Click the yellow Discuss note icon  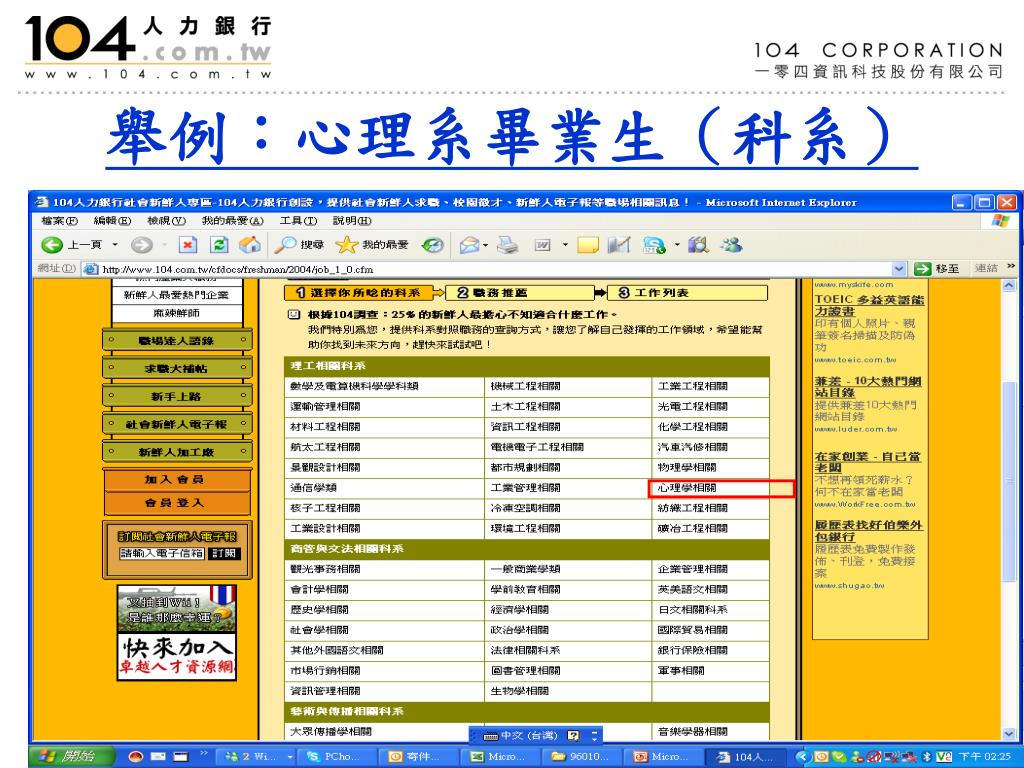(x=588, y=245)
